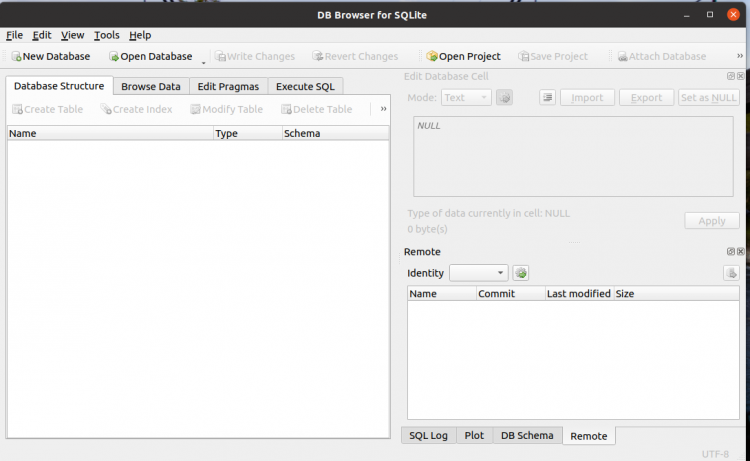Open the cell editor Mode dropdown
Image resolution: width=750 pixels, height=461 pixels.
466,98
